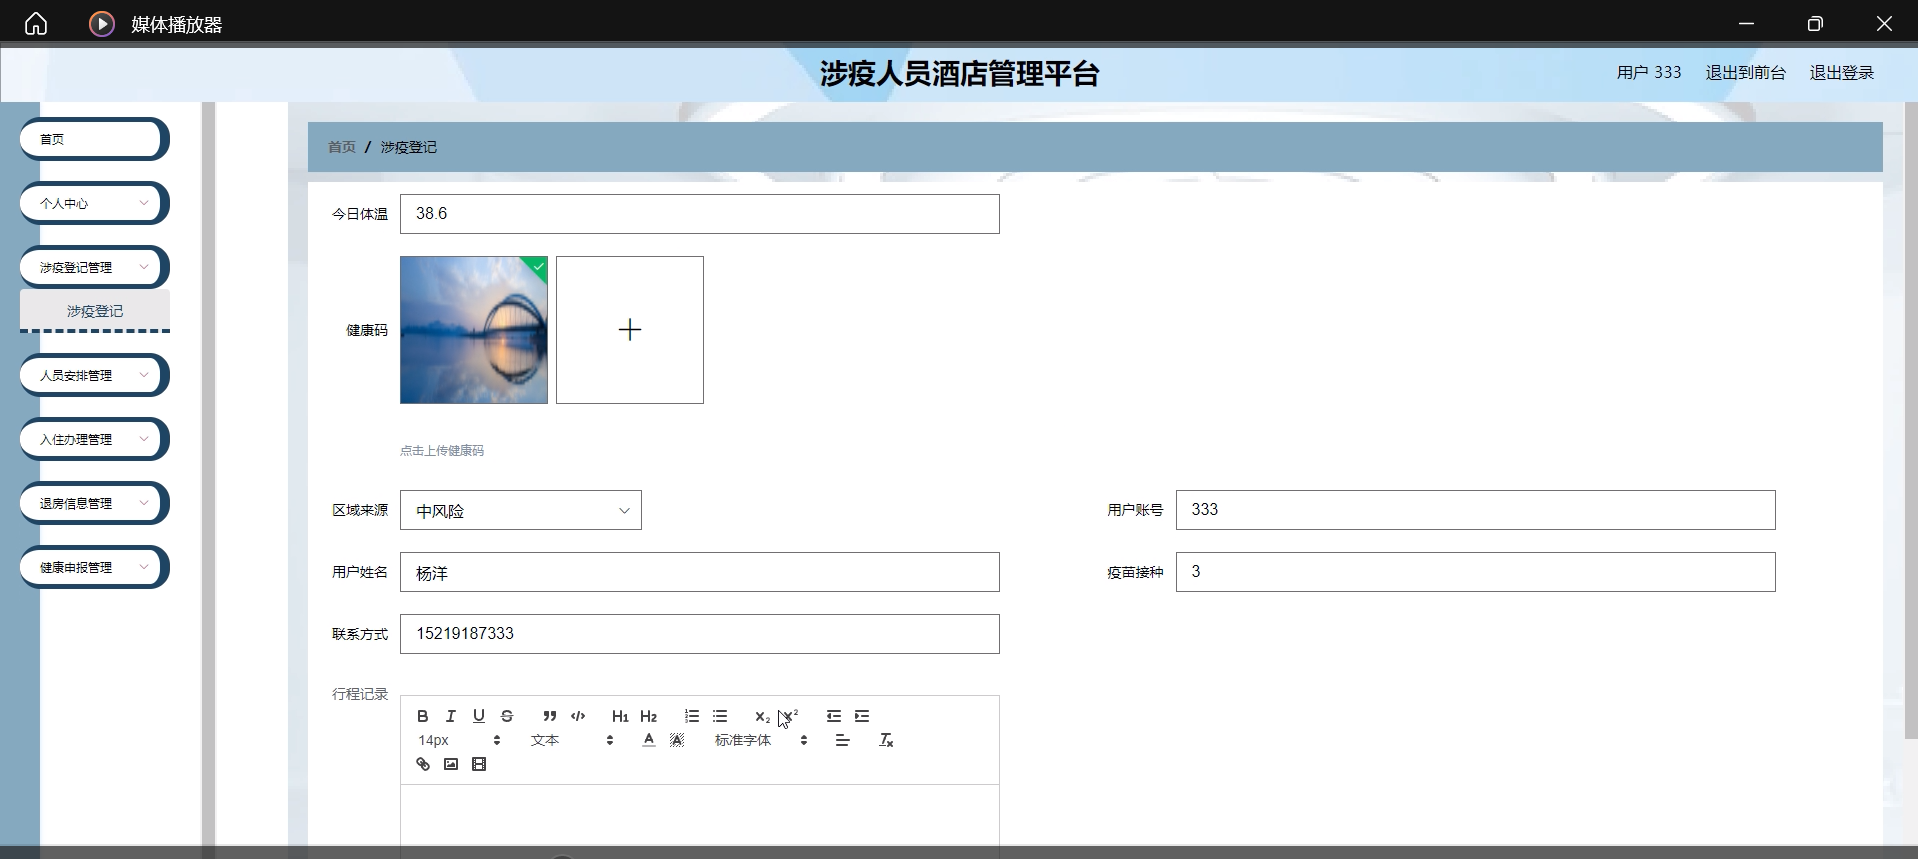Screen dimensions: 1918x859
Task: Open the 标准字体 font family dropdown
Action: click(x=761, y=740)
